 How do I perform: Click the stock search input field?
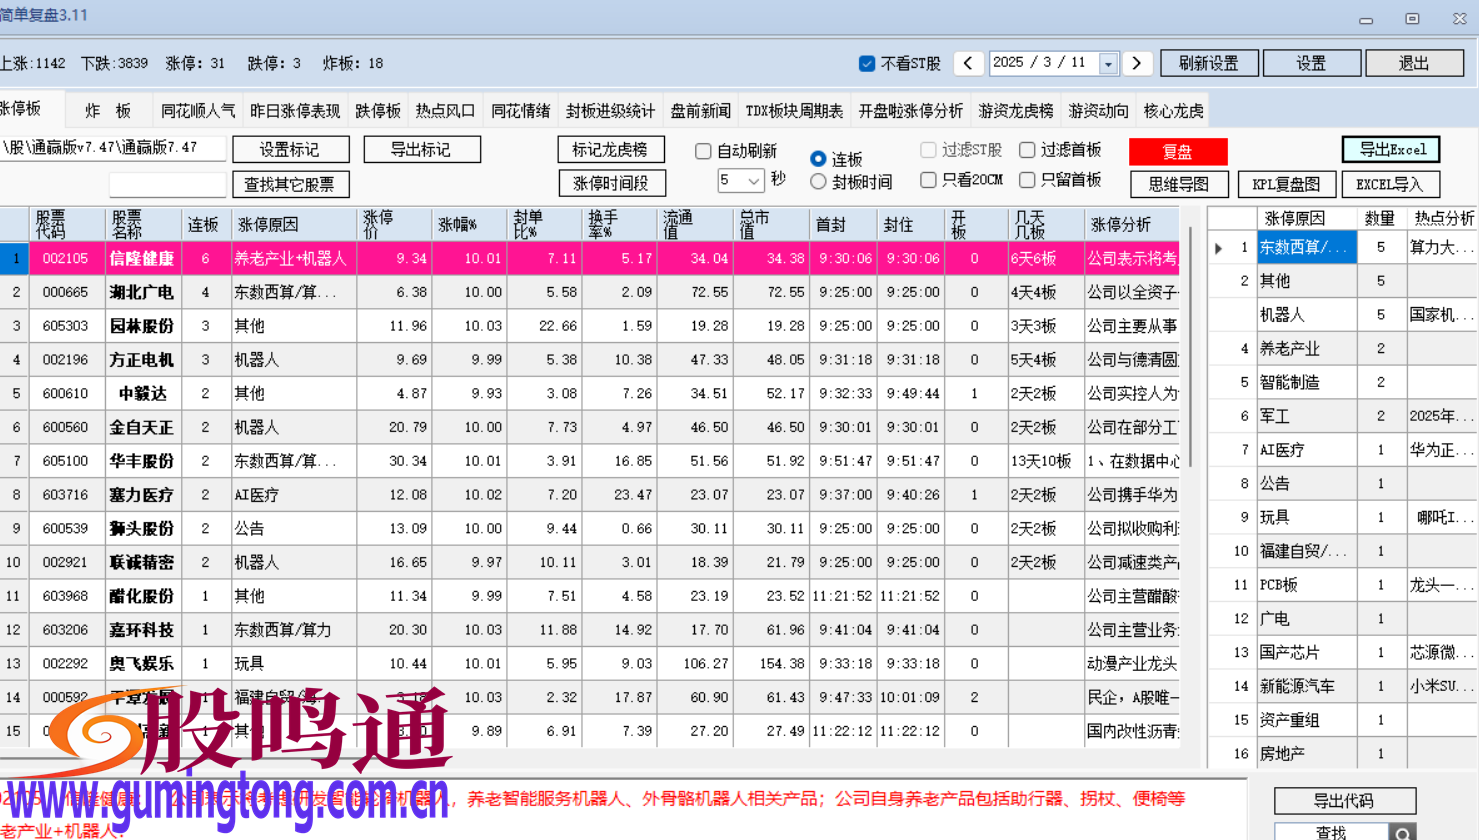[168, 184]
